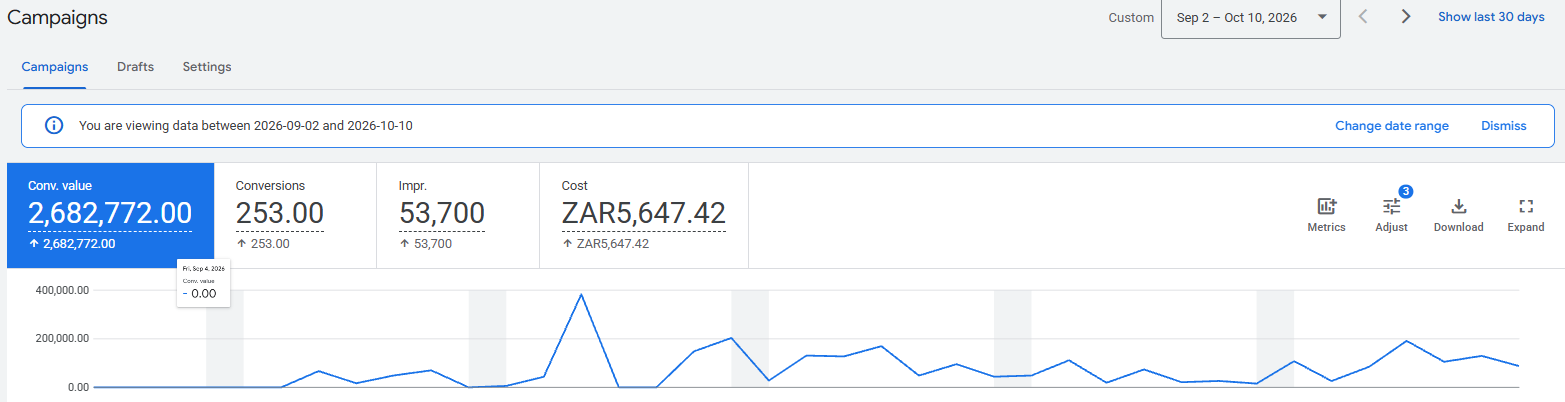Viewport: 1565px width, 402px height.
Task: Dismiss the date range notice
Action: click(1504, 126)
